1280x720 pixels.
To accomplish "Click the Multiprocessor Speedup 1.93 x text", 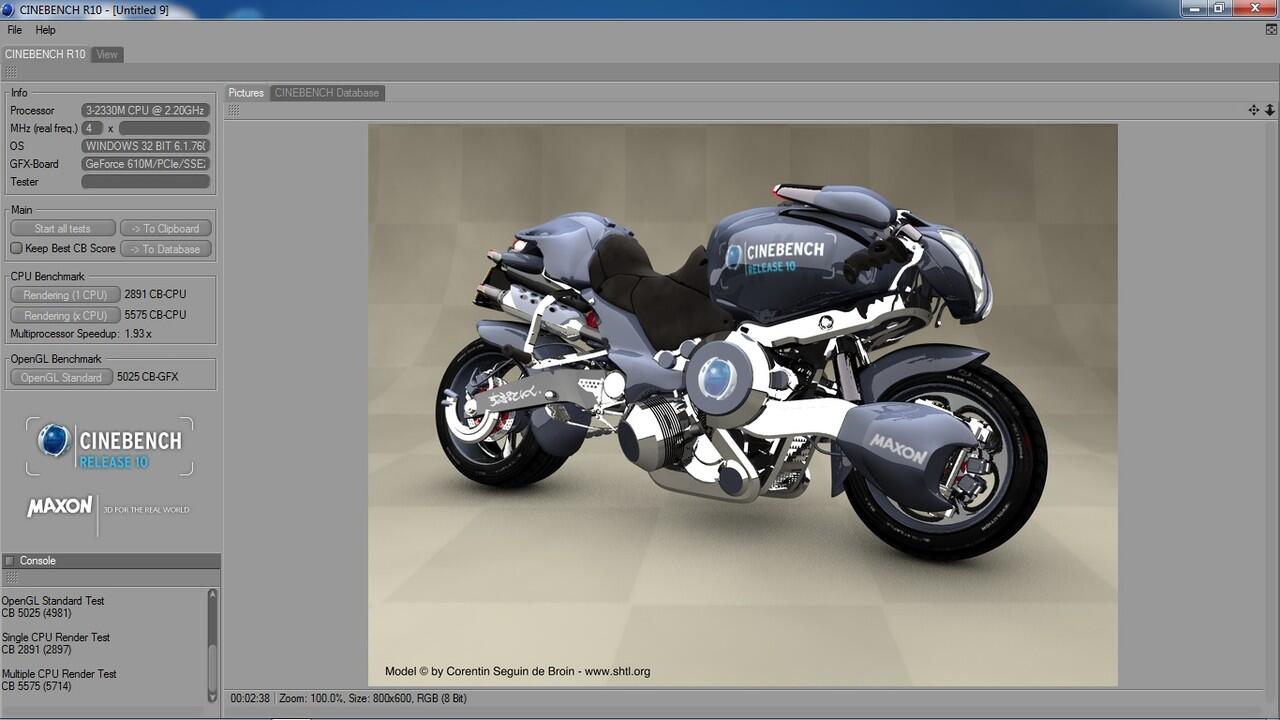I will click(81, 334).
